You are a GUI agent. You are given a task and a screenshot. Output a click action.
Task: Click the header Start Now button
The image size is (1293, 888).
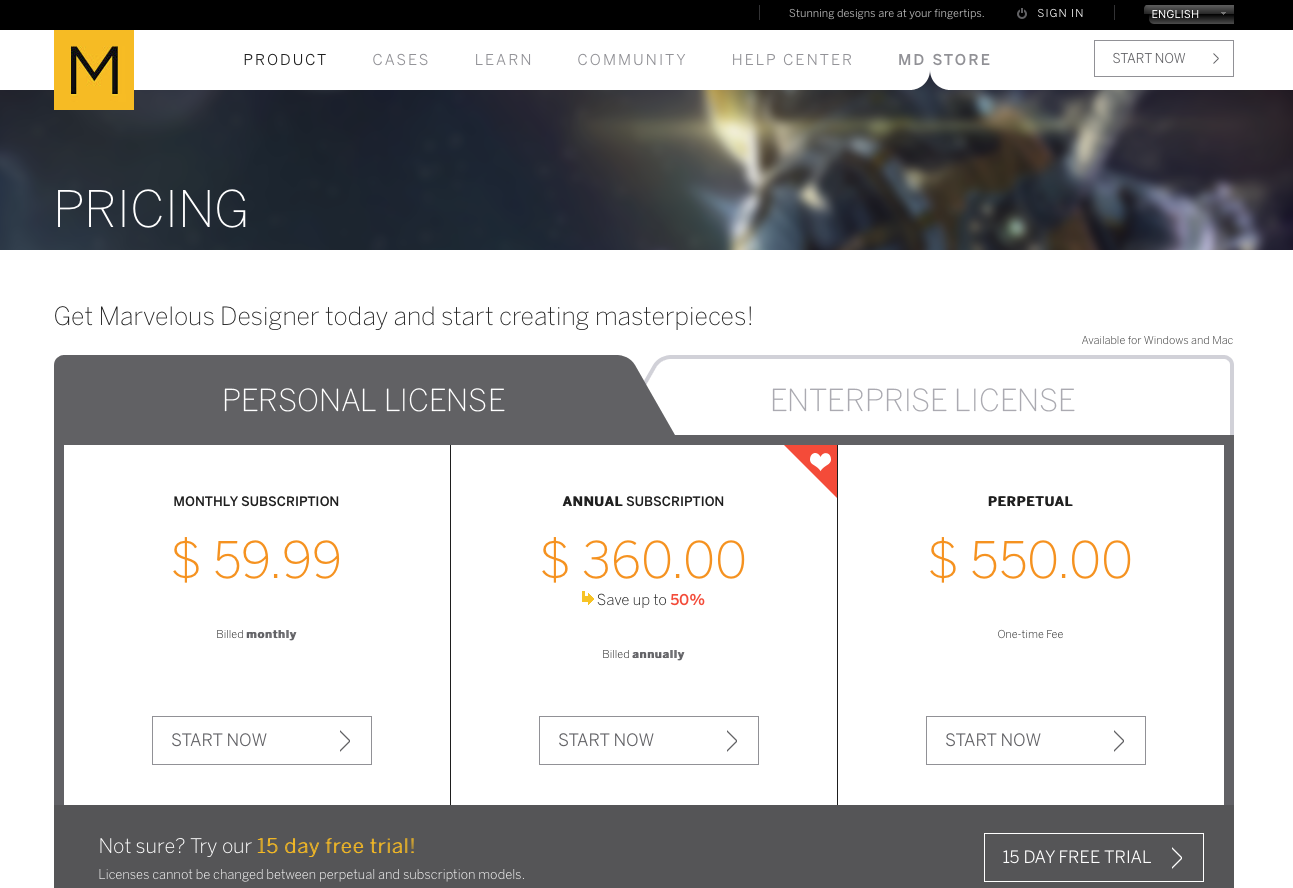tap(1164, 59)
